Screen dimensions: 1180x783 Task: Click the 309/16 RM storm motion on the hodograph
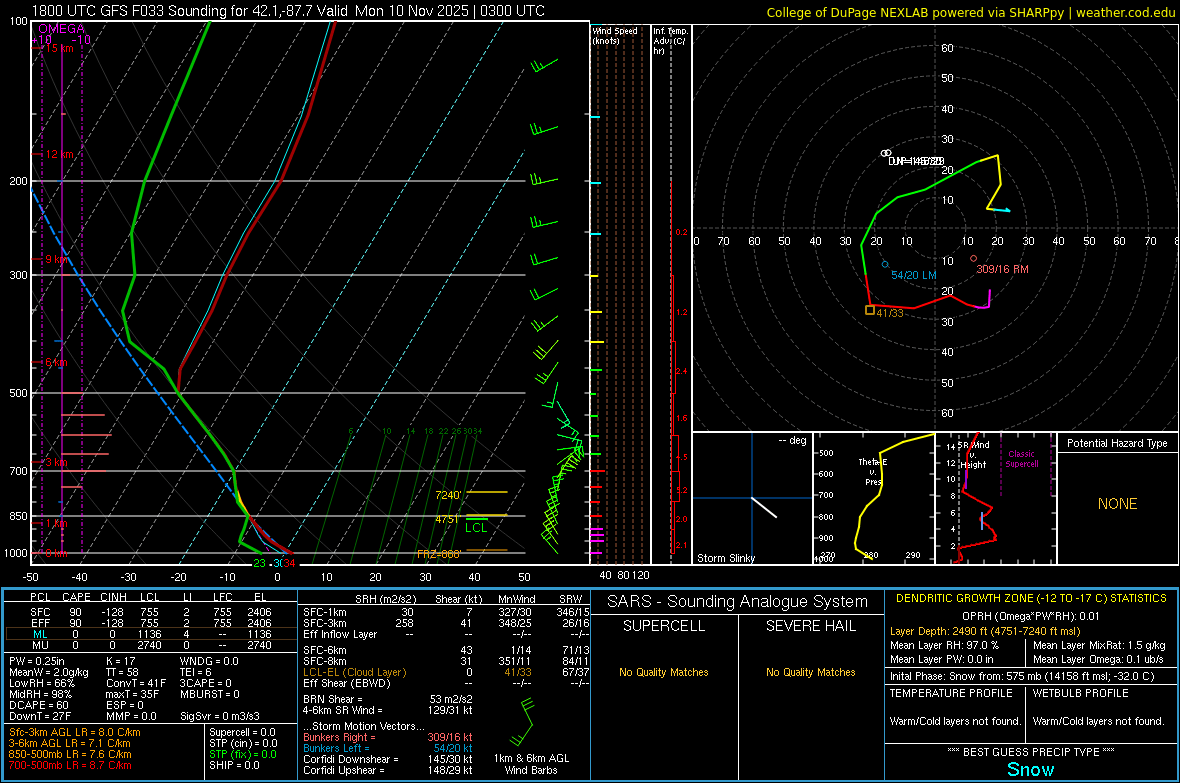click(1002, 269)
